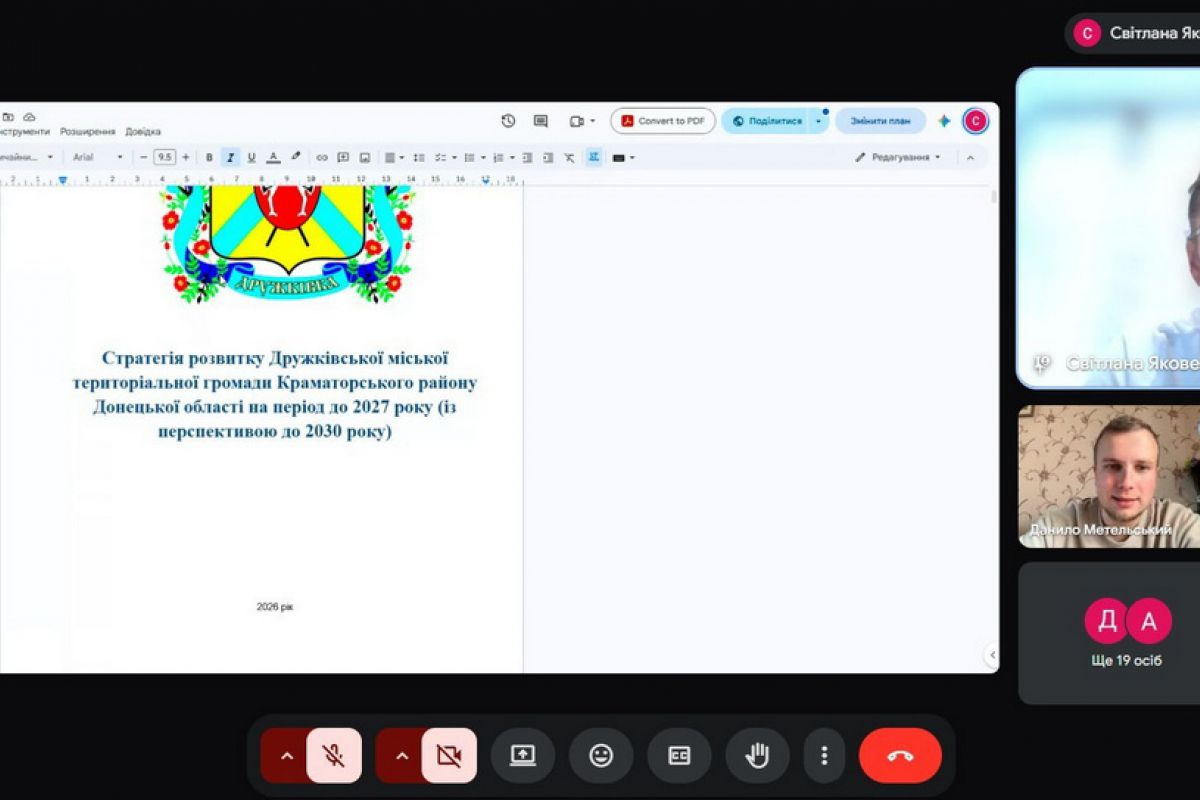Click the document title starting Стратегія розвитку
This screenshot has height=800, width=1200.
[275, 395]
